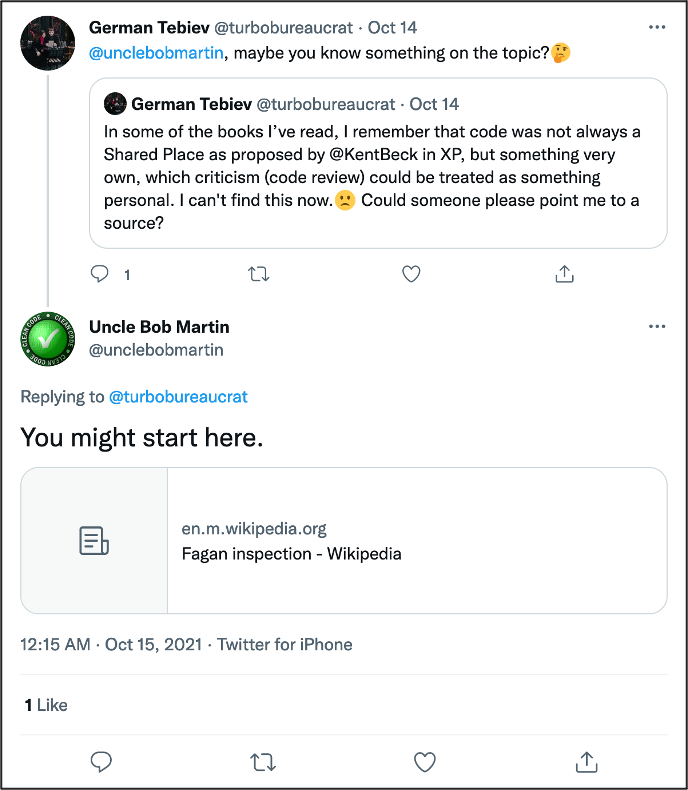
Task: Like Uncle Bob Martin's tweet
Action: click(x=425, y=762)
